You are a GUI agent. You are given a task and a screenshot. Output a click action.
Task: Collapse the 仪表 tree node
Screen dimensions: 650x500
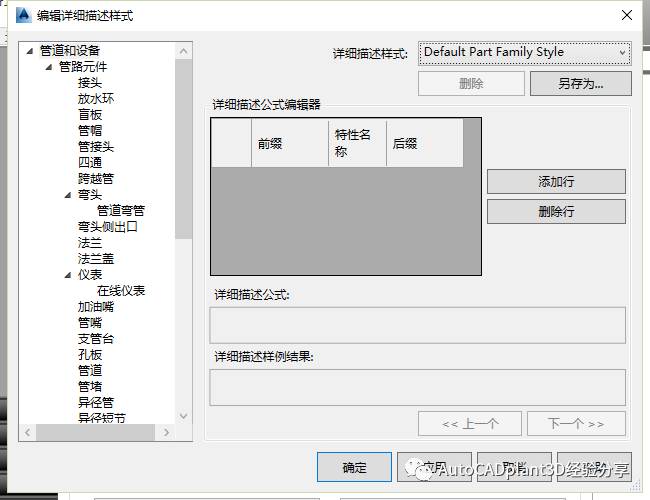tap(68, 275)
